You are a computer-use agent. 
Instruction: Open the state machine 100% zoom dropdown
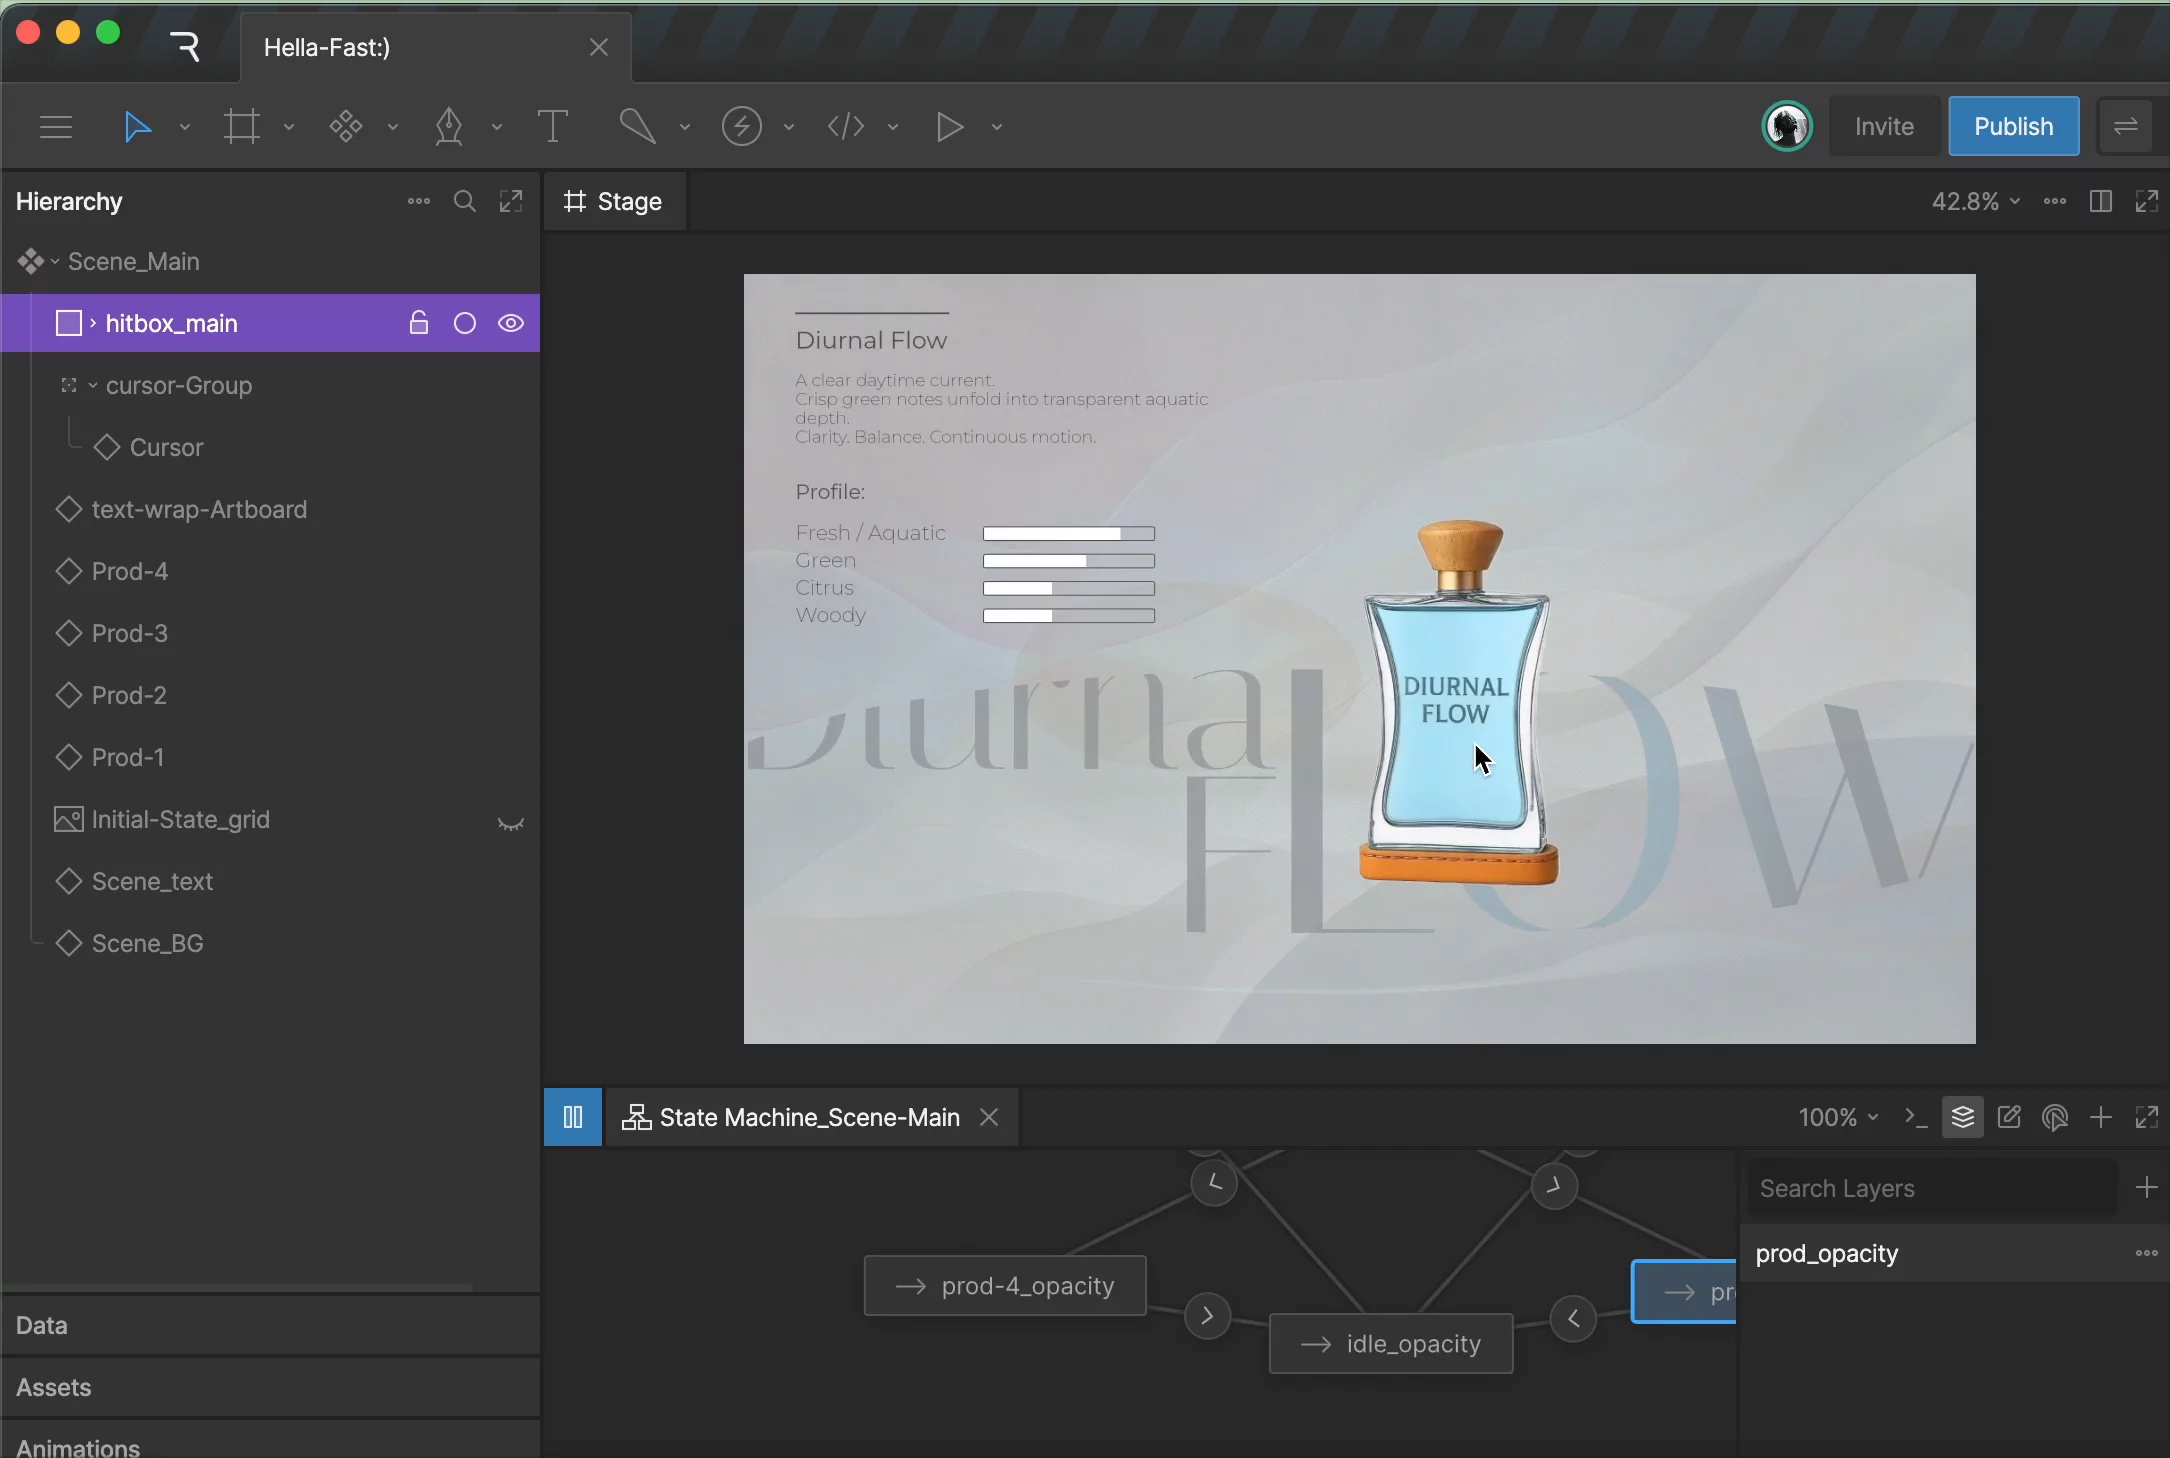point(1839,1117)
